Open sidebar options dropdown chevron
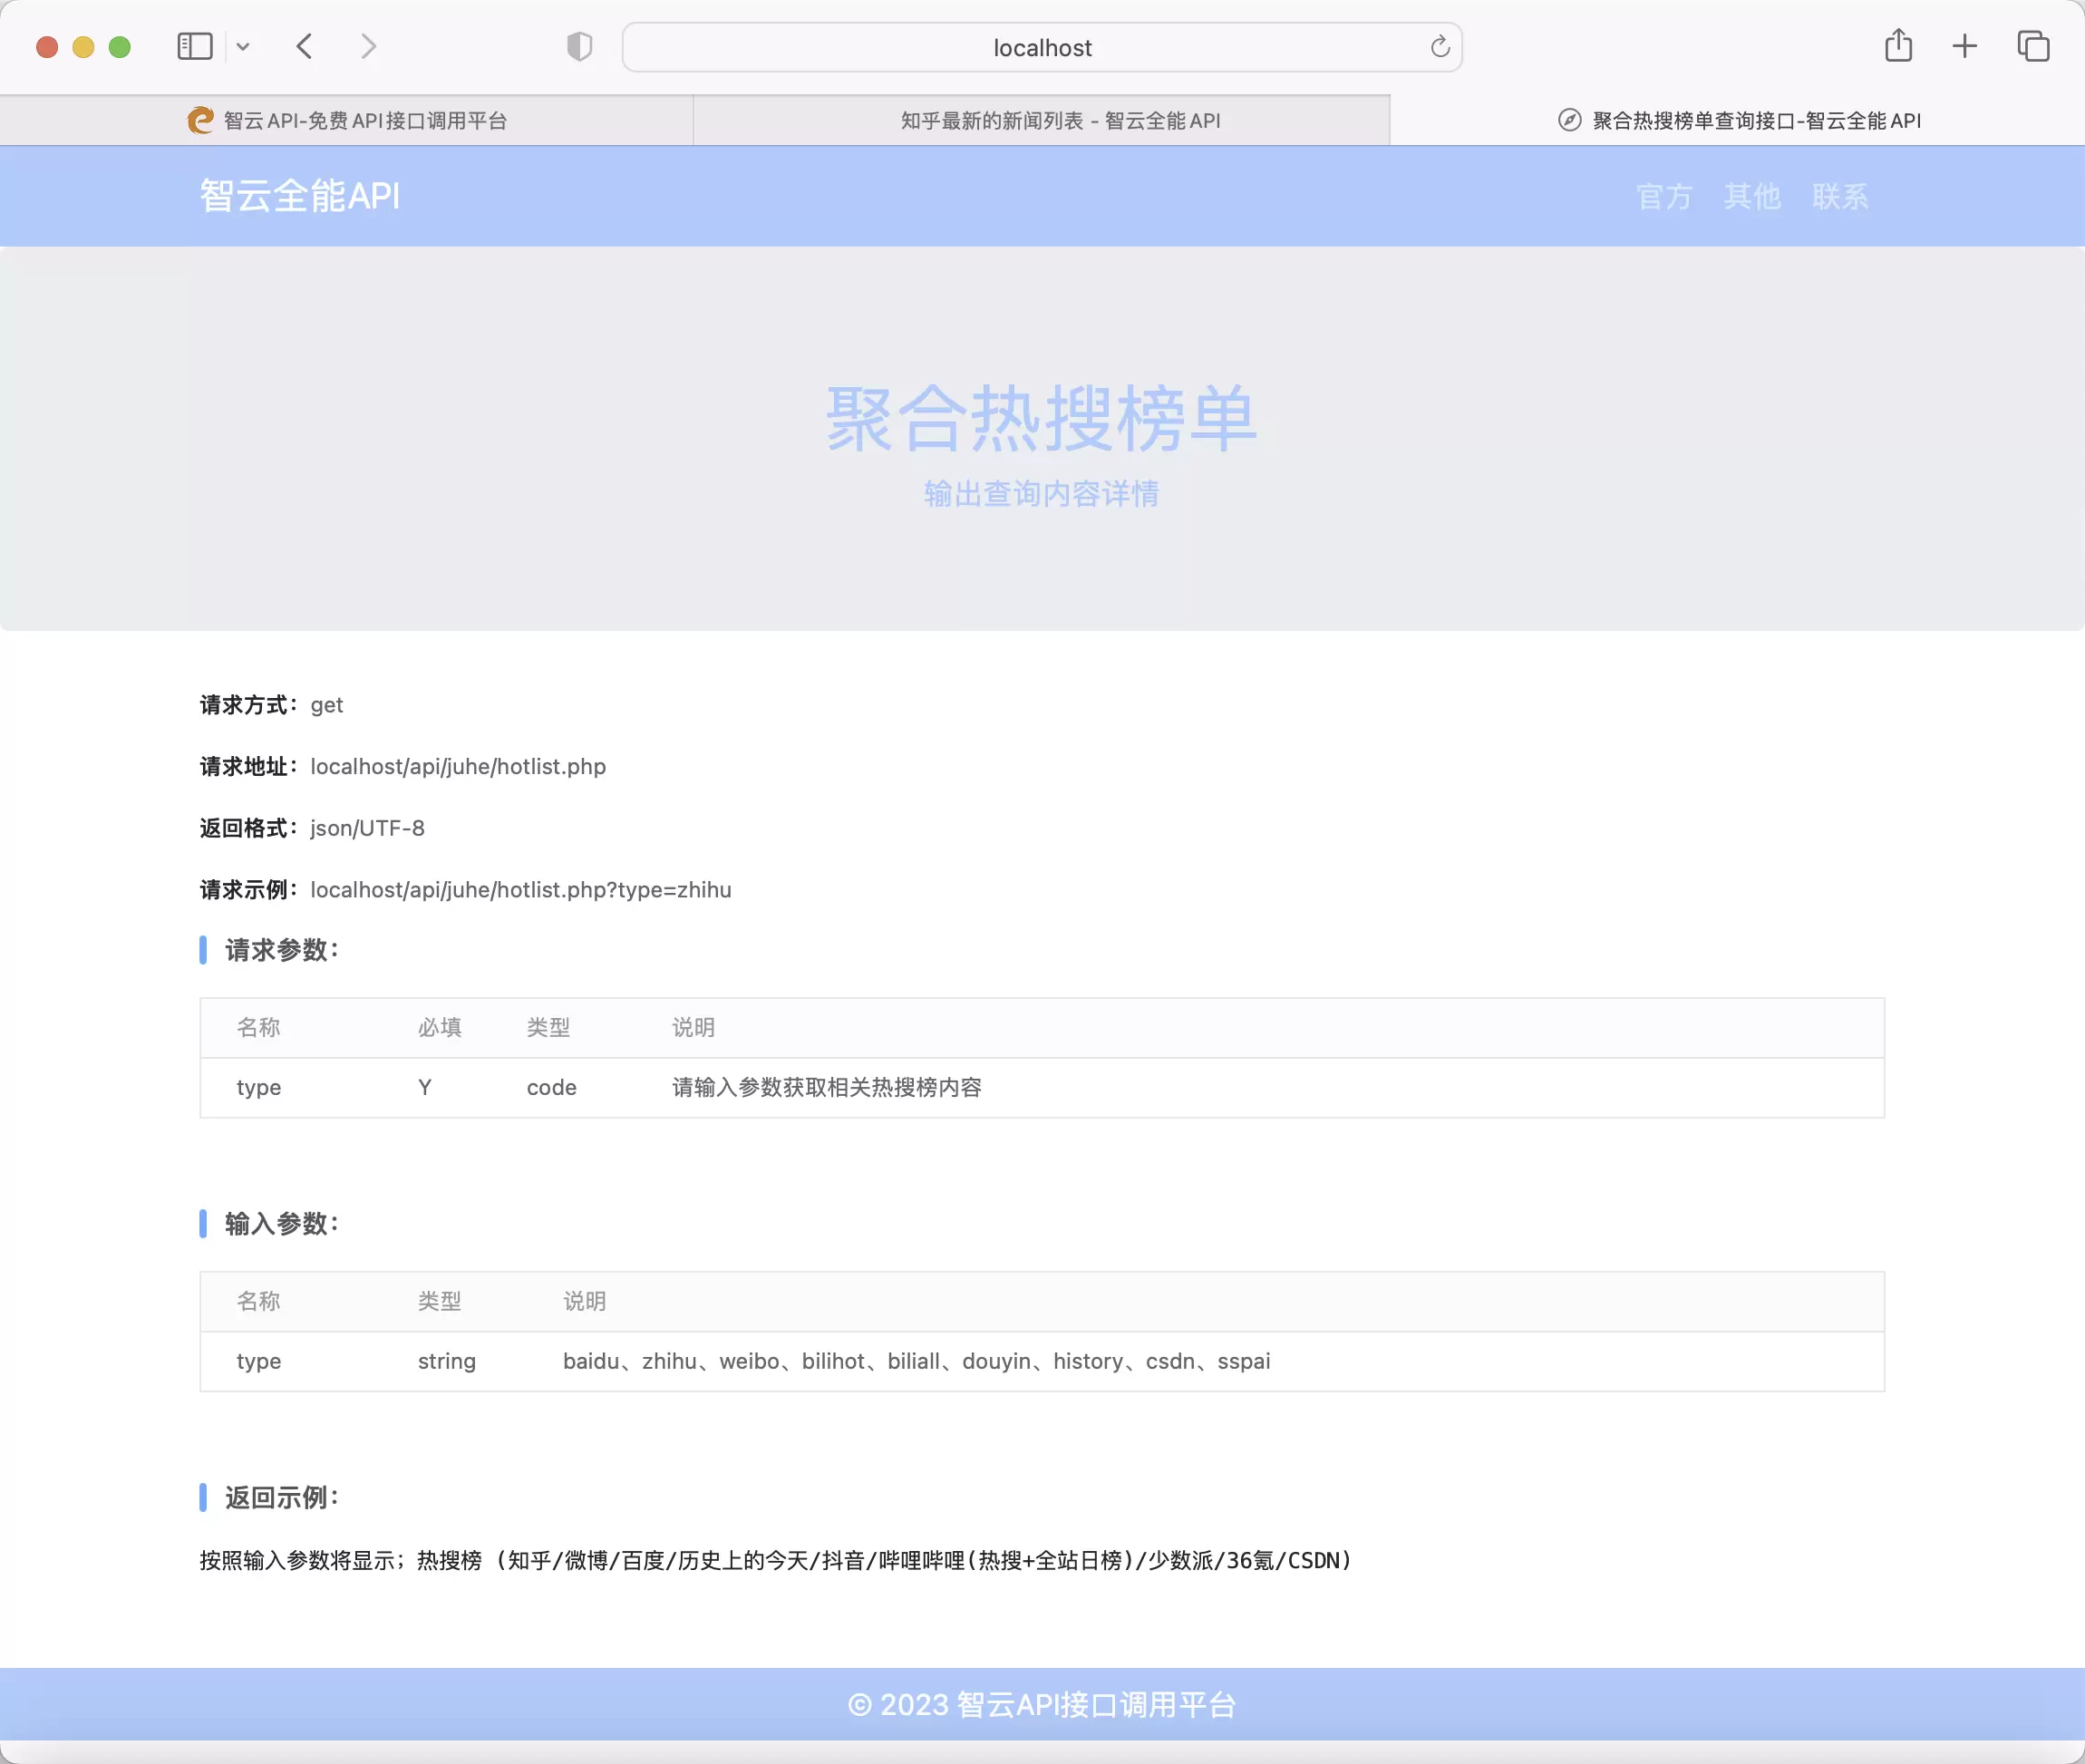The width and height of the screenshot is (2085, 1764). click(243, 47)
